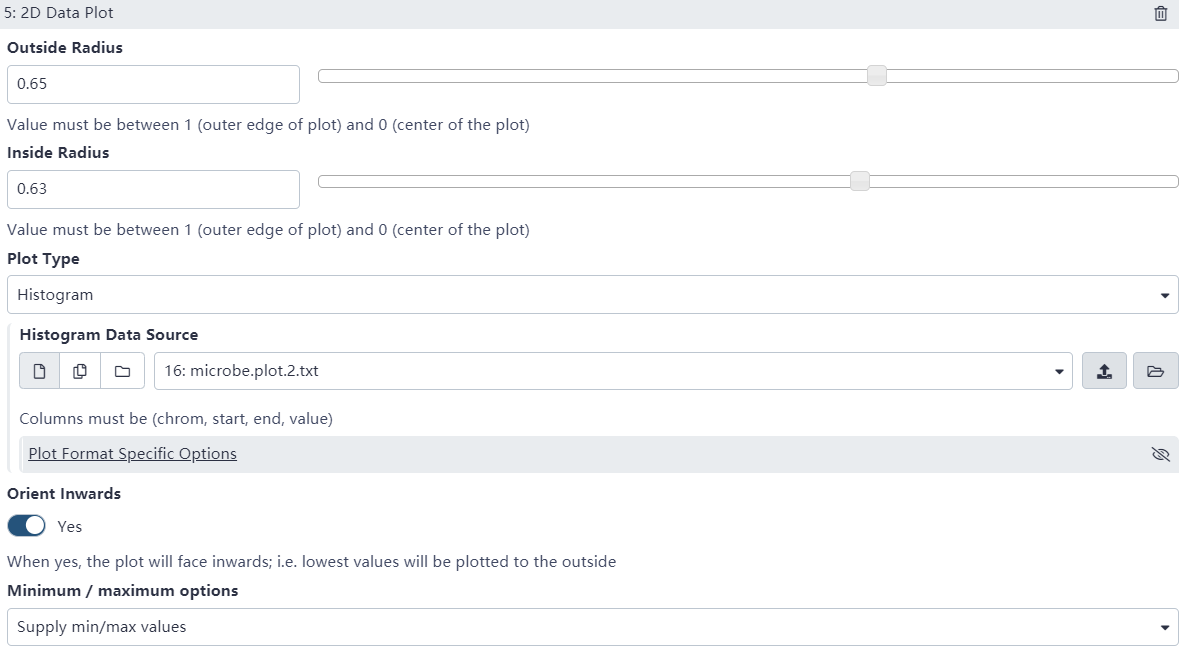Image resolution: width=1188 pixels, height=650 pixels.
Task: Click the Inside Radius value field
Action: click(x=153, y=189)
